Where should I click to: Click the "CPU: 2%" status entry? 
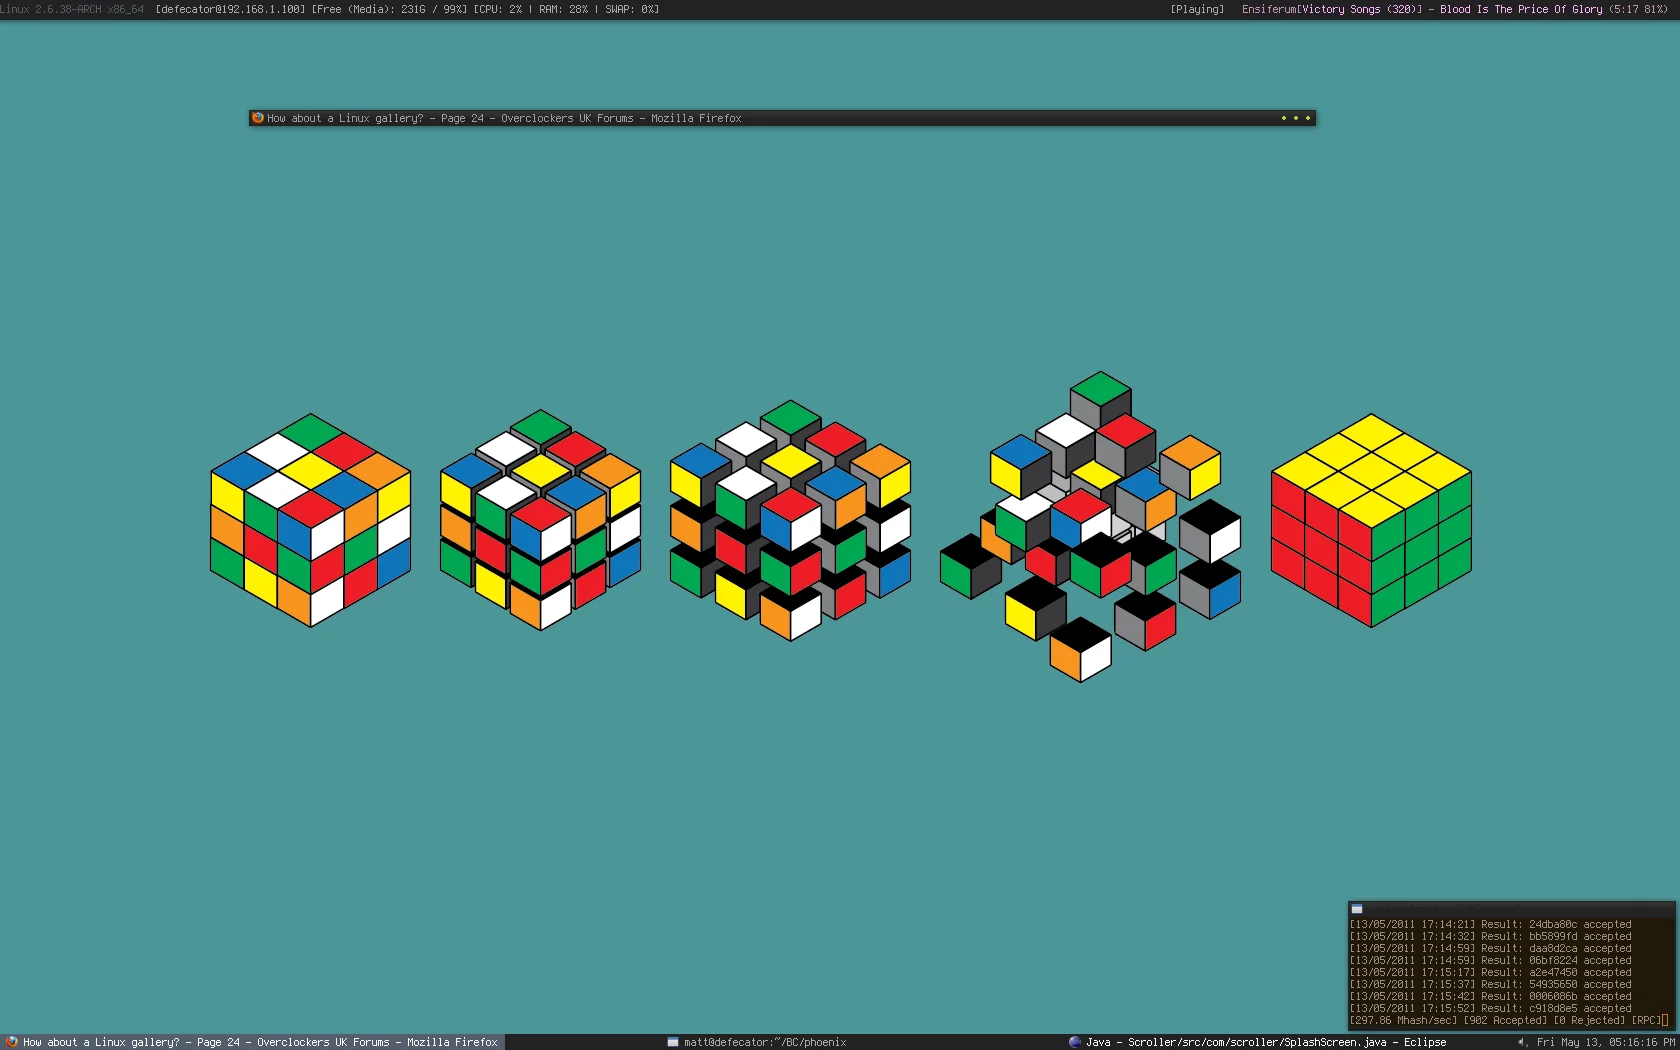click(498, 9)
